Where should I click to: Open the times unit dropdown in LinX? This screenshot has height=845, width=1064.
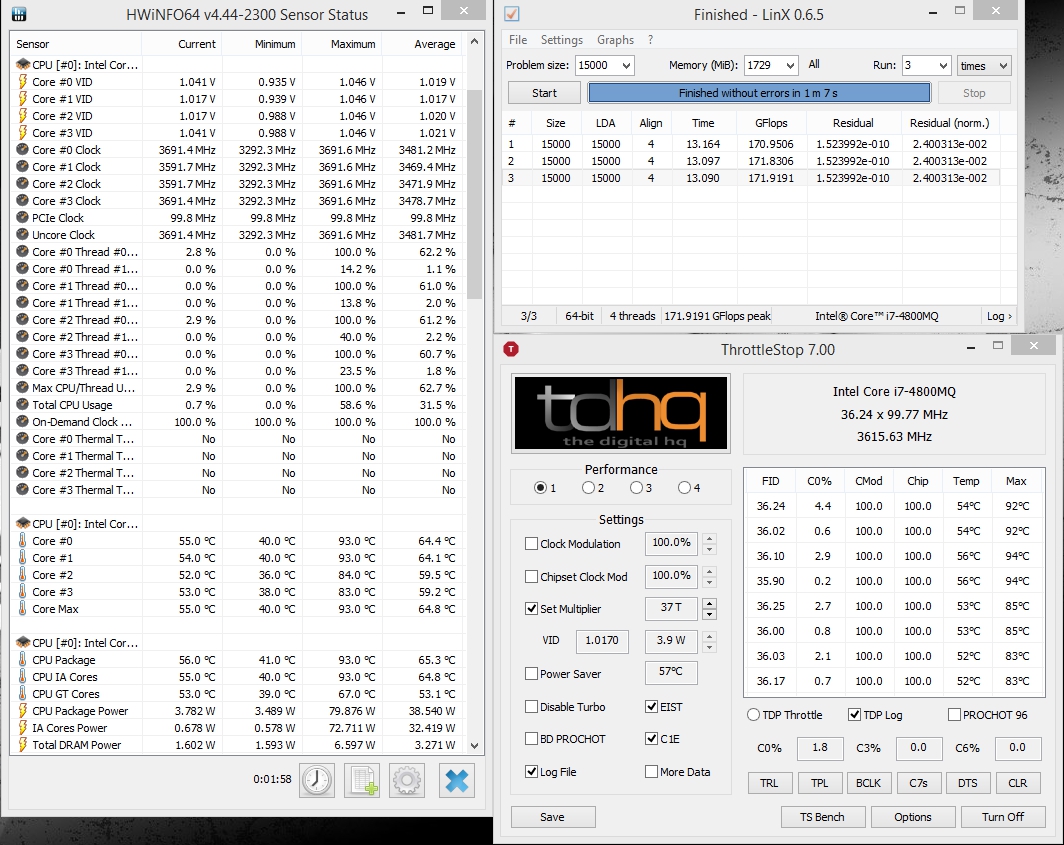point(984,65)
